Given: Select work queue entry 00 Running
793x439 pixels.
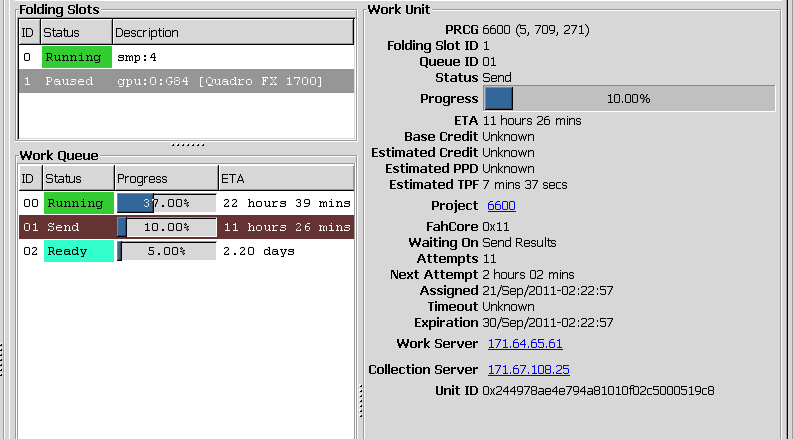Looking at the screenshot, I should tap(186, 203).
